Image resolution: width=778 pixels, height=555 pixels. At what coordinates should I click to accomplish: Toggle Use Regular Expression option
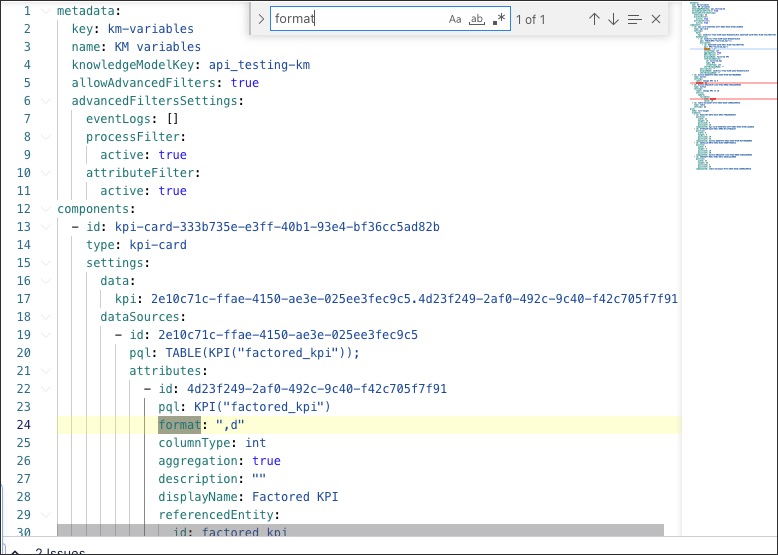499,19
